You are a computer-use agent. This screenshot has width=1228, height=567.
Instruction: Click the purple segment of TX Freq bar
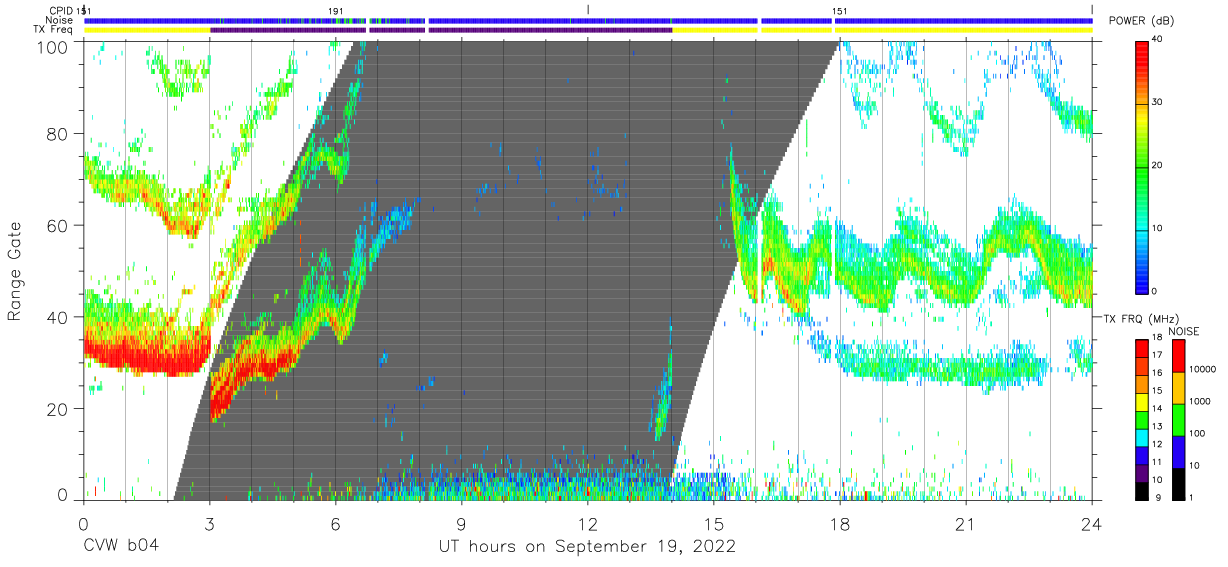pos(440,30)
